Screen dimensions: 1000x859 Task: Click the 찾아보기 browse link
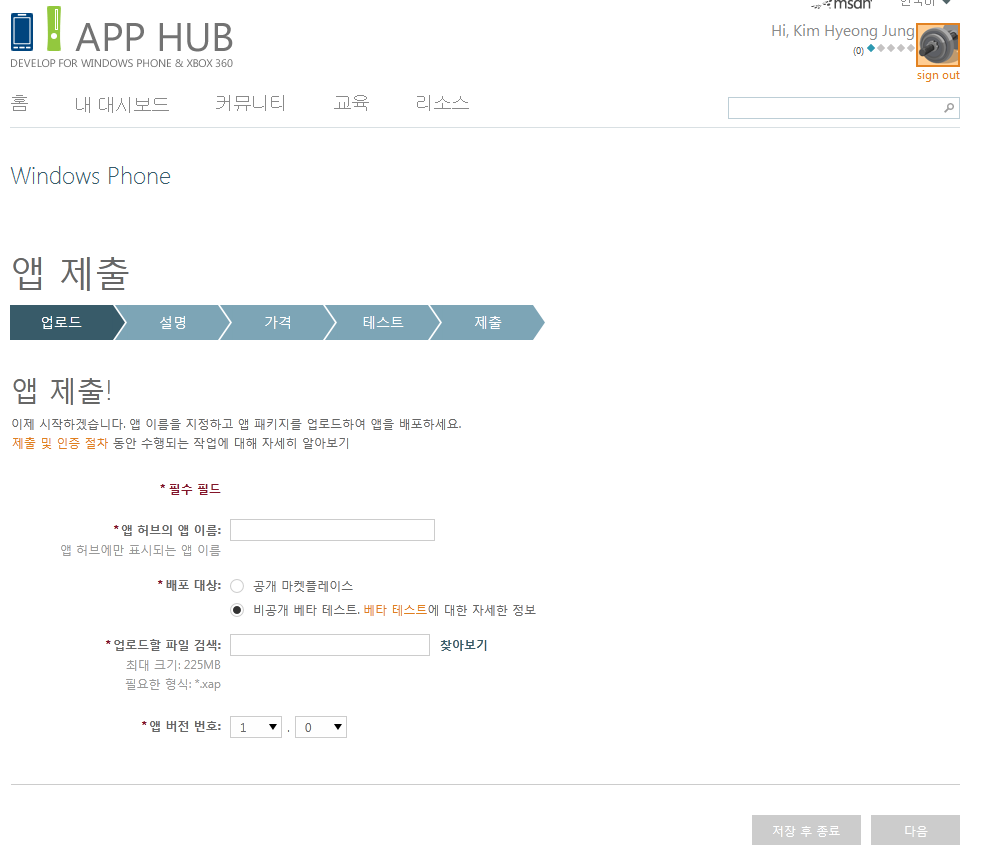pos(464,645)
